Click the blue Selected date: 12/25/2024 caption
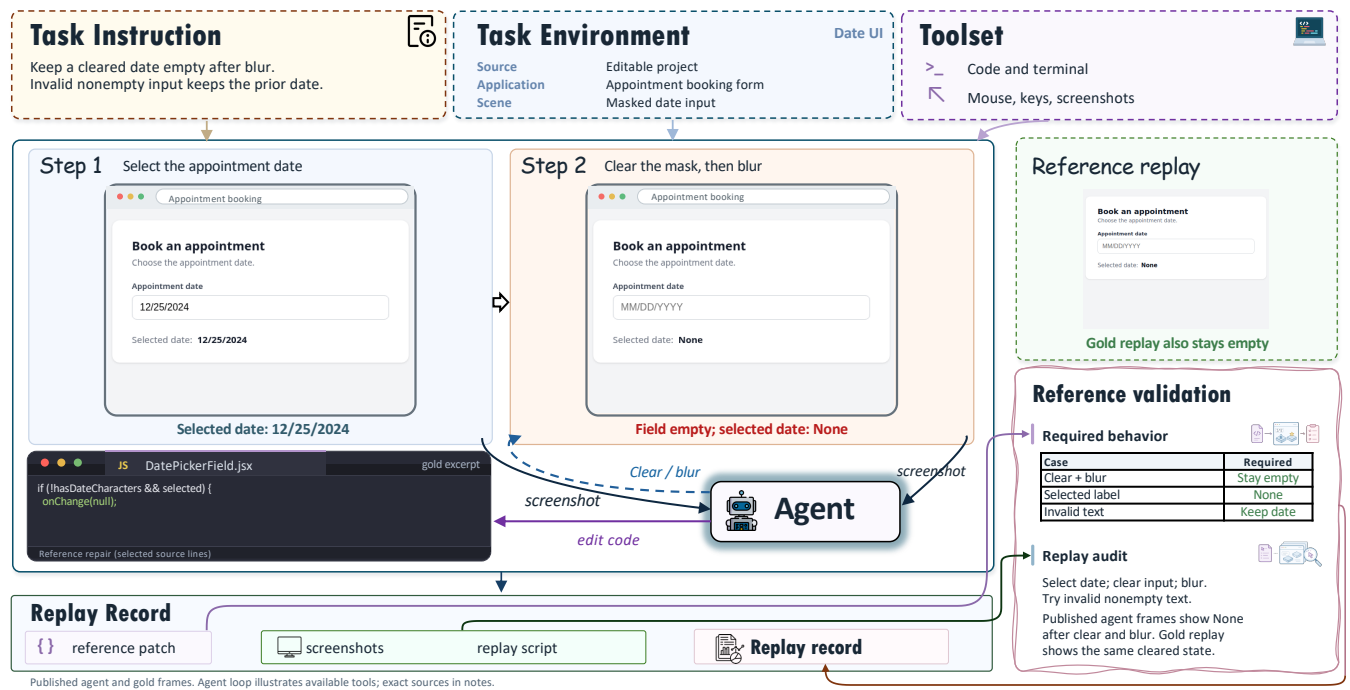 pos(263,429)
